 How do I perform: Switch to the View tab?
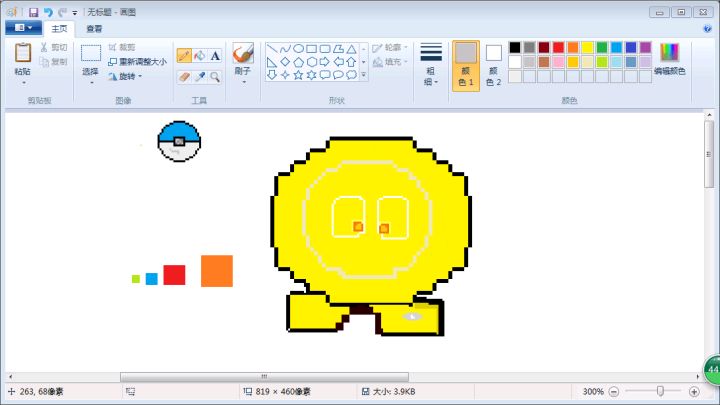(x=94, y=29)
